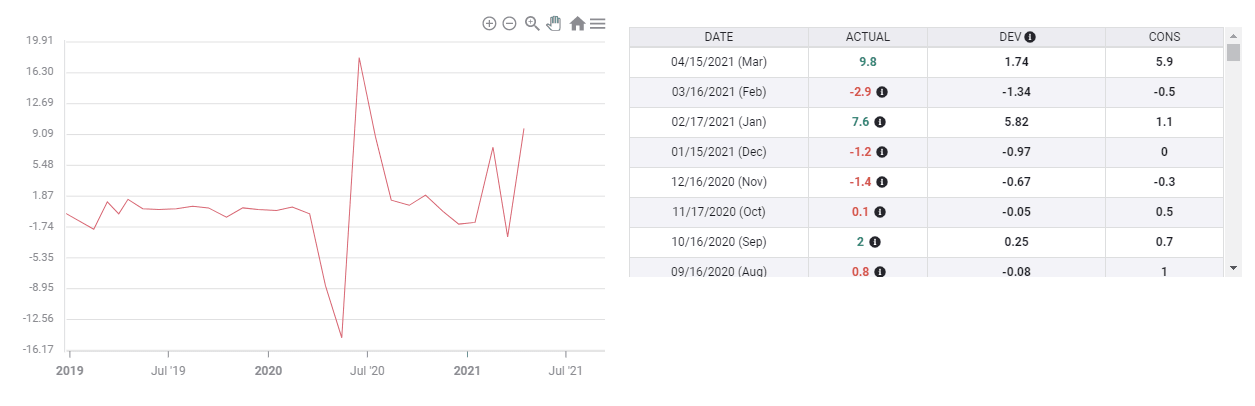Click info icon next to -1.2 actual value
The width and height of the screenshot is (1255, 406).
[882, 152]
